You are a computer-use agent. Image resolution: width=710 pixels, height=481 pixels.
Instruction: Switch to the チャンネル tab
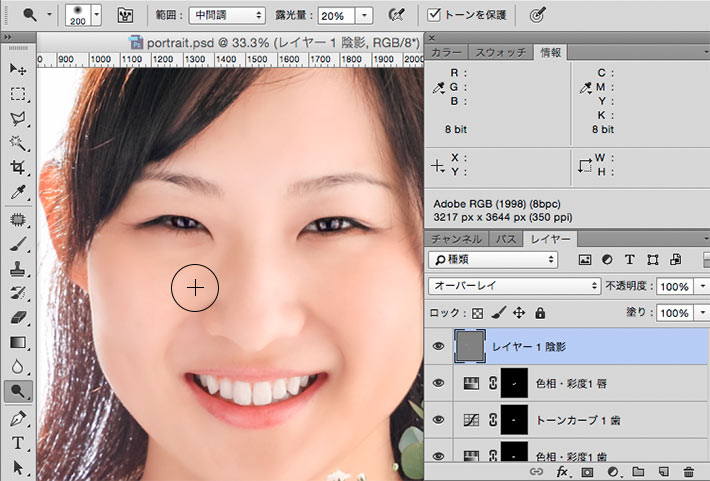(x=457, y=239)
